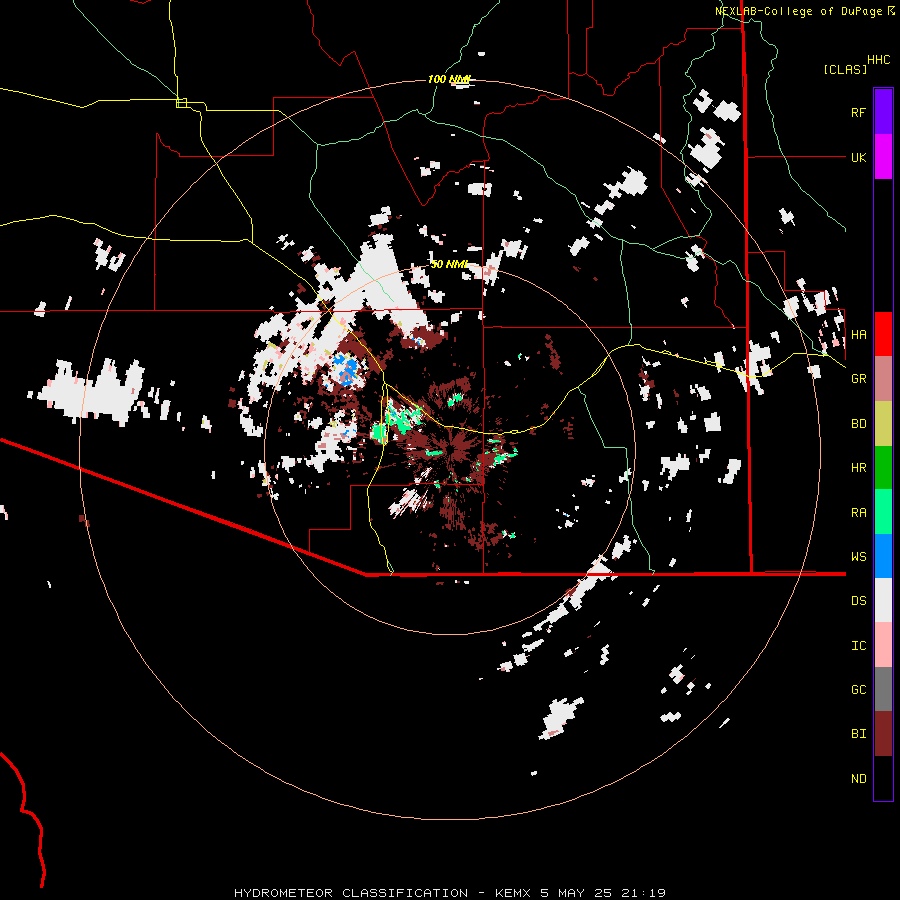Click the GR legend label
This screenshot has height=900, width=900.
click(x=858, y=379)
